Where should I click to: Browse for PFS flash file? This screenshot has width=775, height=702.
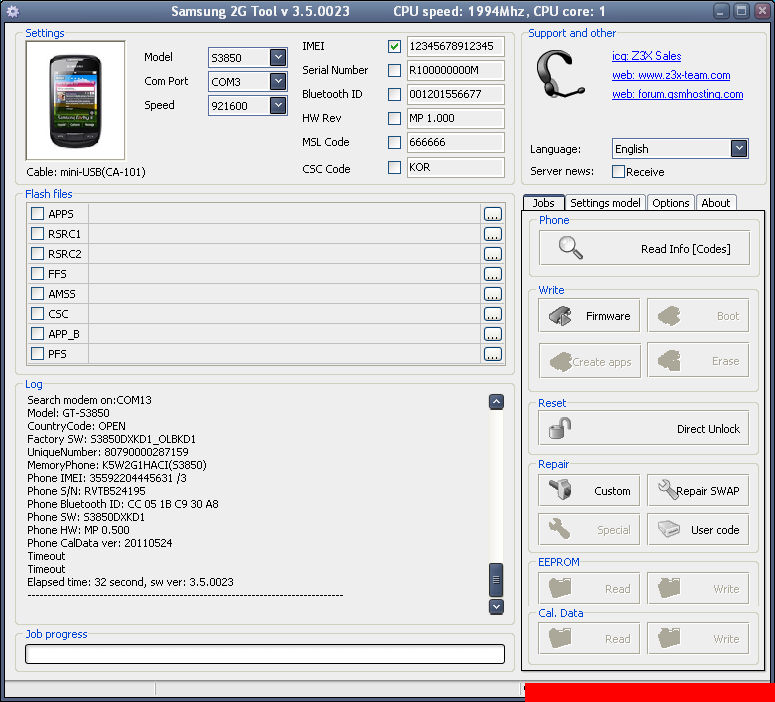493,354
